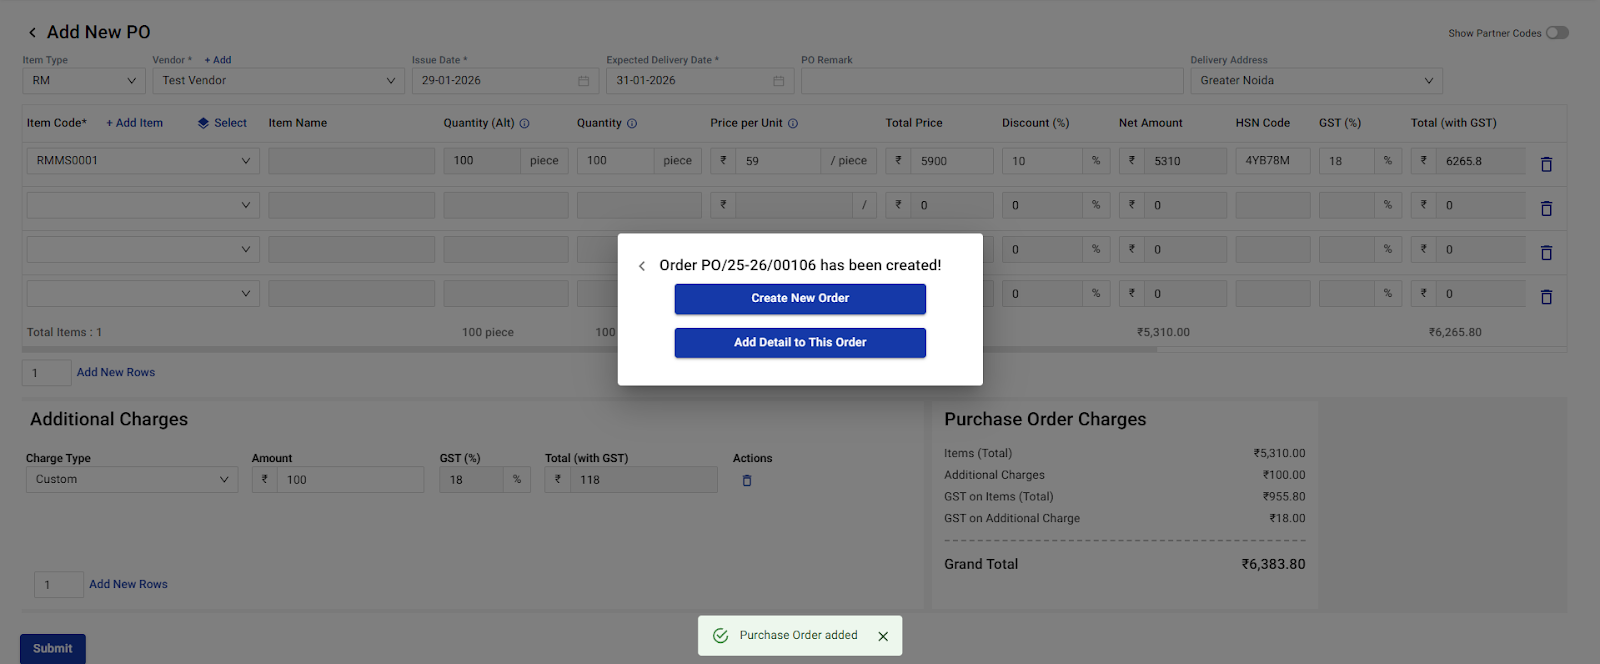The image size is (1600, 664).
Task: Click the + Add Item link
Action: 135,123
